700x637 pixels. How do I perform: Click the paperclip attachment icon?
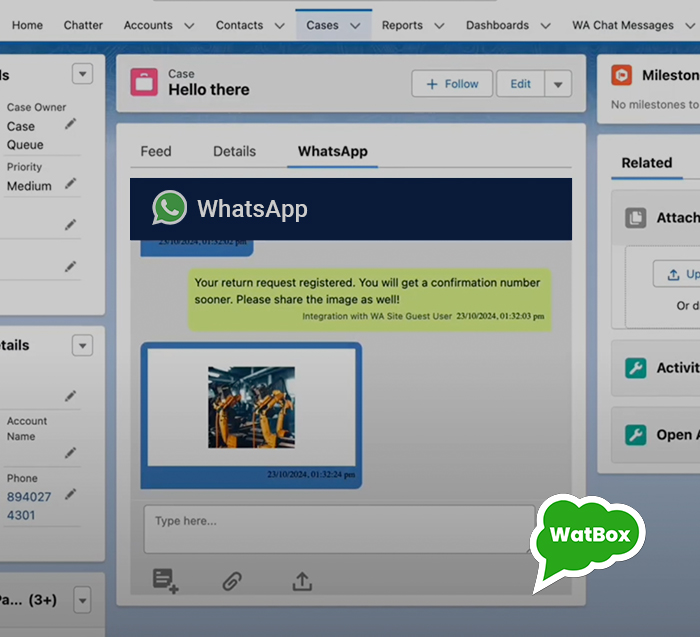(232, 581)
